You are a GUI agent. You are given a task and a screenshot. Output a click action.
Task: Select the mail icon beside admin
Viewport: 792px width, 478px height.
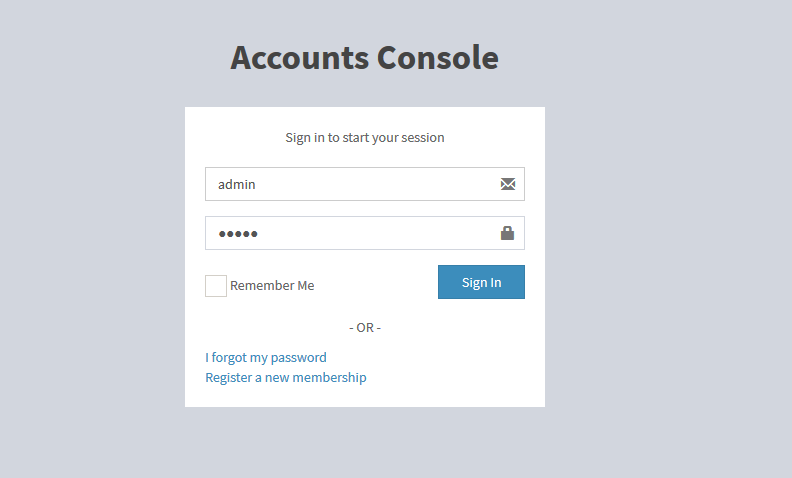click(508, 184)
